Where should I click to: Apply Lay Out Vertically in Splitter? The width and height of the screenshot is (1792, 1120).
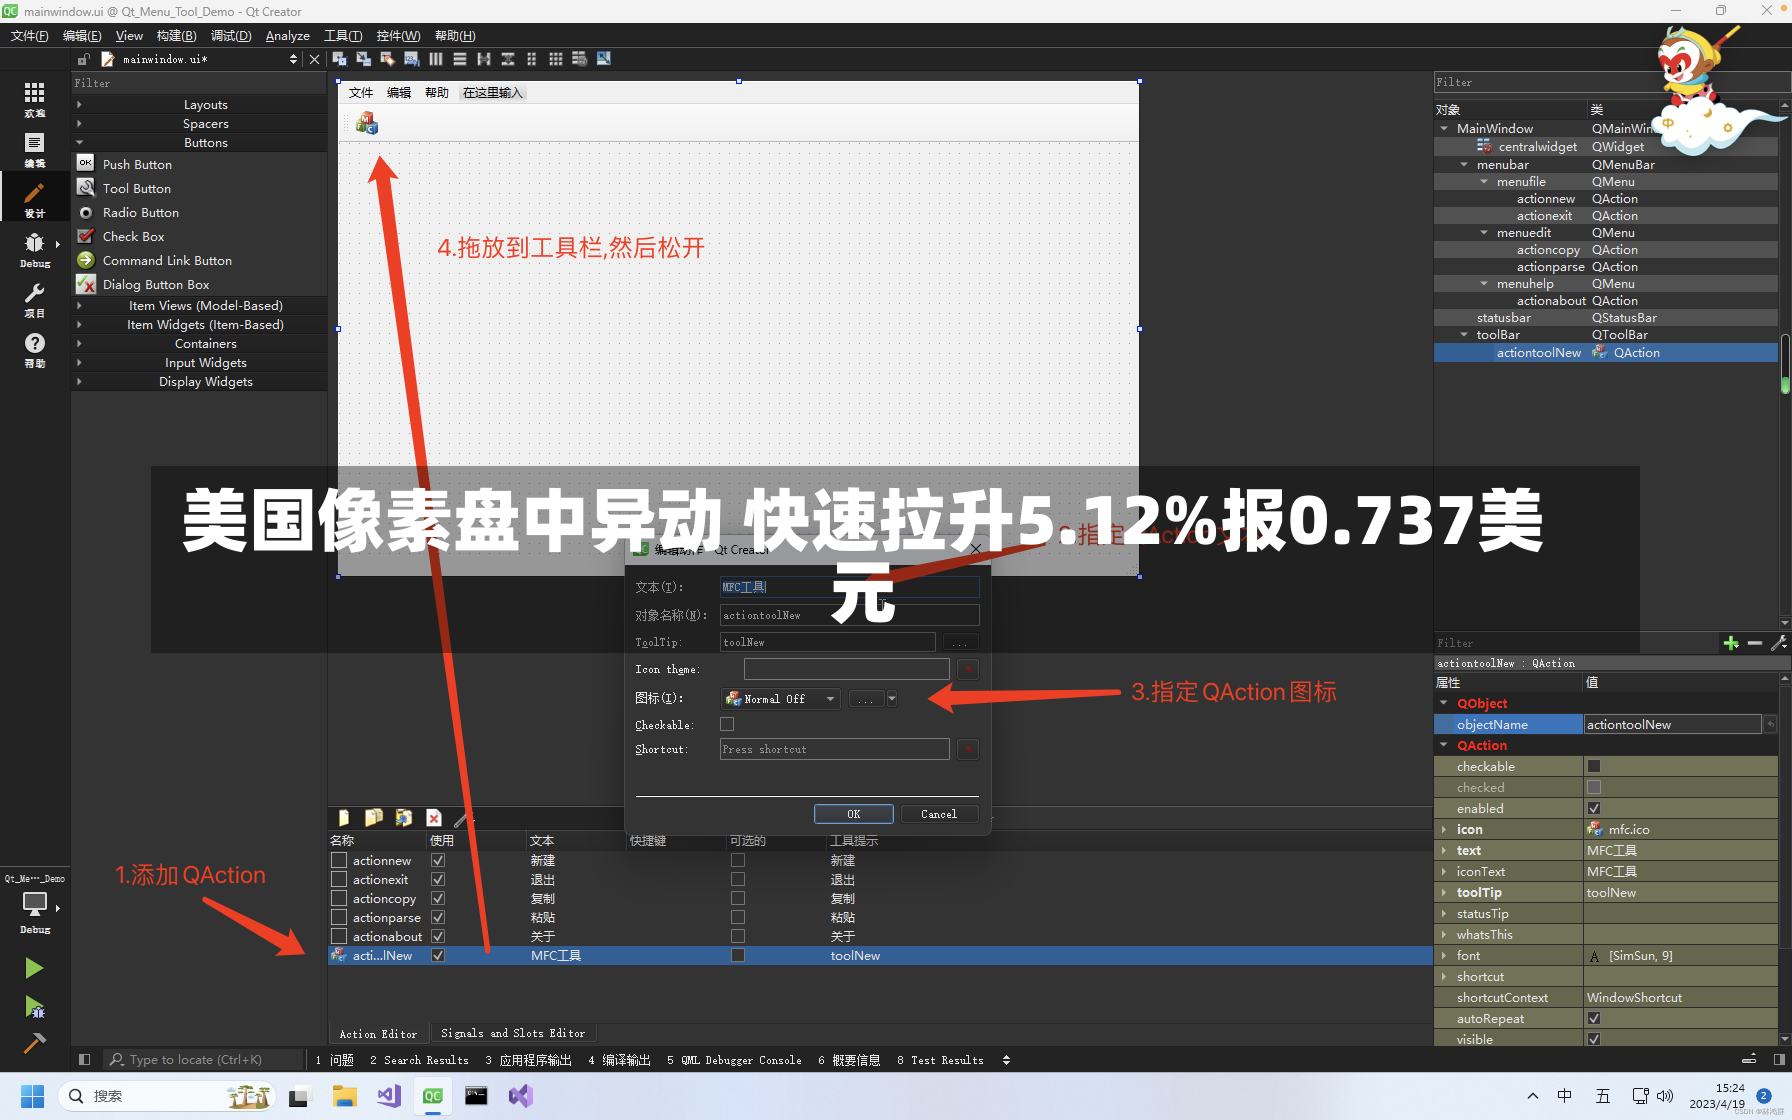(508, 59)
